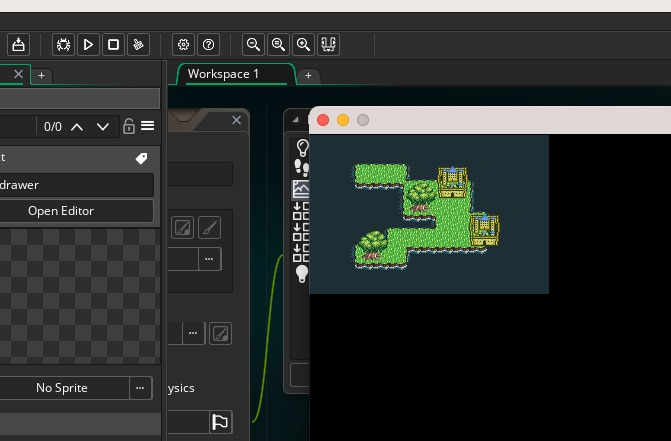Start the debugger with the bug icon
The height and width of the screenshot is (441, 671).
pyautogui.click(x=63, y=44)
